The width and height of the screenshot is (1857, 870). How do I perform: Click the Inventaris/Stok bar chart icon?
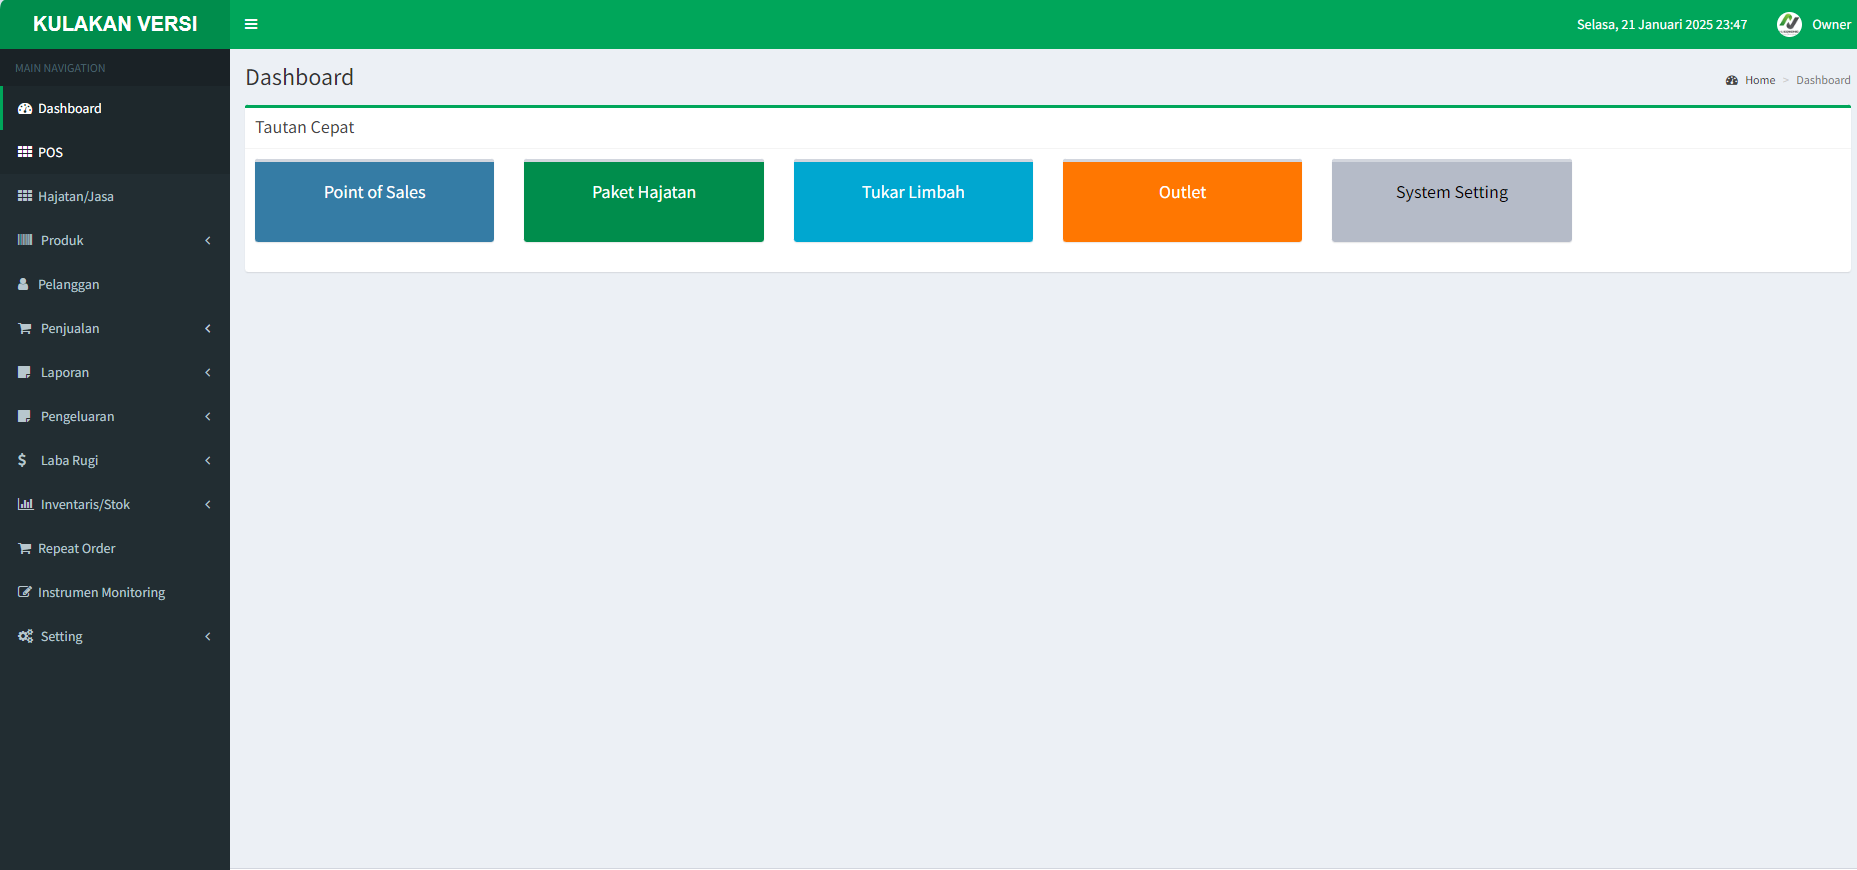point(25,504)
